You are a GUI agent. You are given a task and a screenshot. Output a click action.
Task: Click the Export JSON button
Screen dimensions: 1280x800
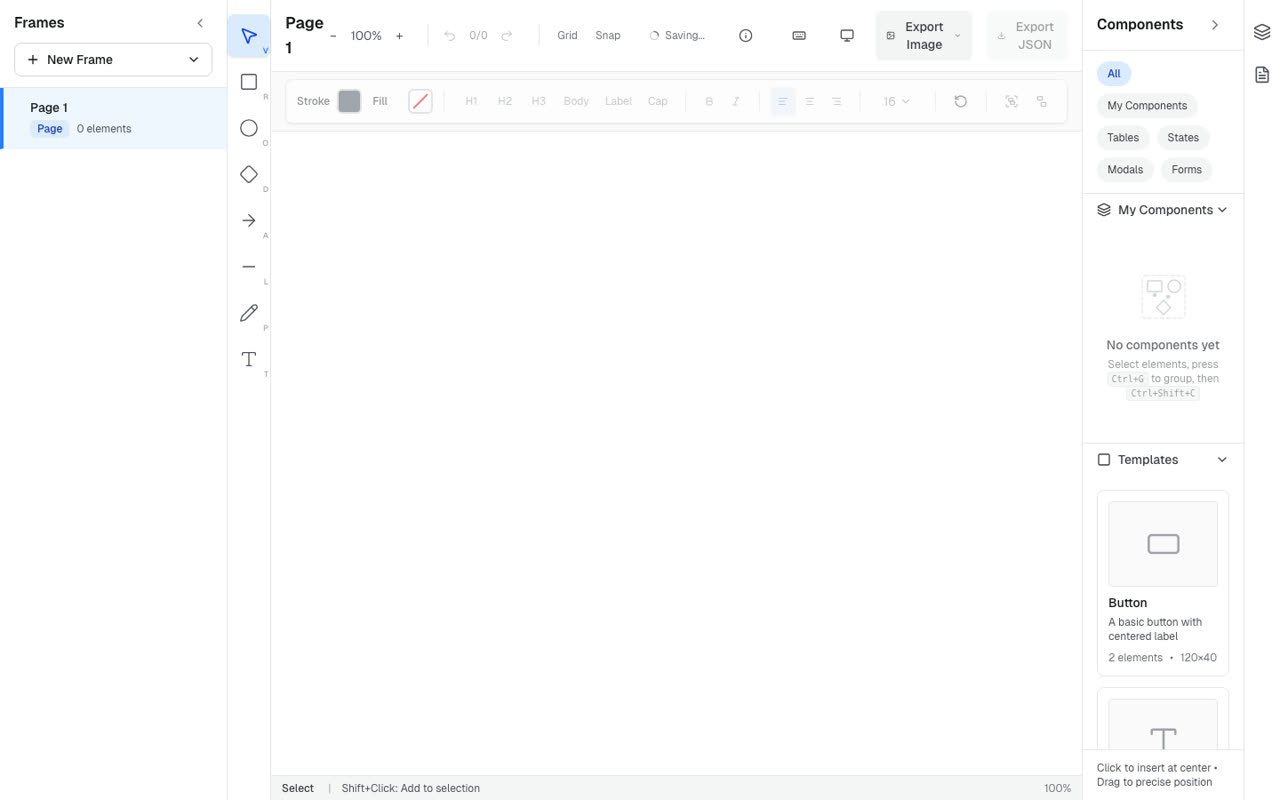(x=1027, y=36)
